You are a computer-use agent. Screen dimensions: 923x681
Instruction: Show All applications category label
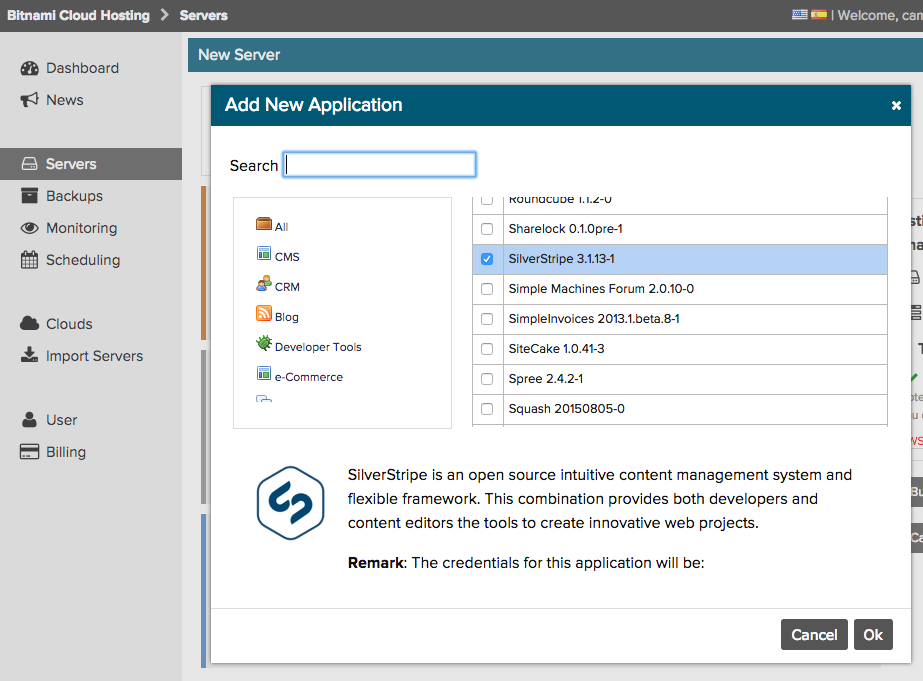[x=281, y=227]
